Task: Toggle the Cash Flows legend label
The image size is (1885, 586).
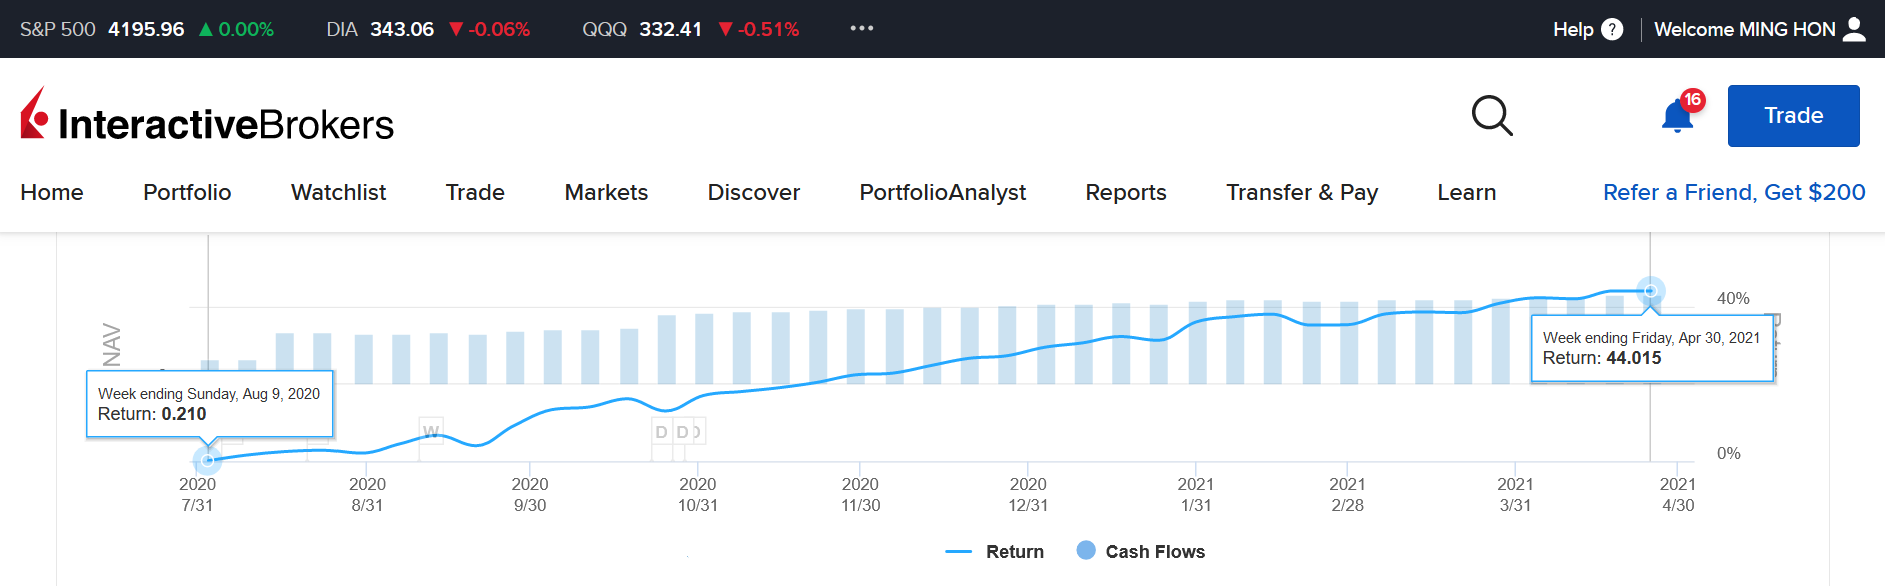Action: (x=1154, y=552)
